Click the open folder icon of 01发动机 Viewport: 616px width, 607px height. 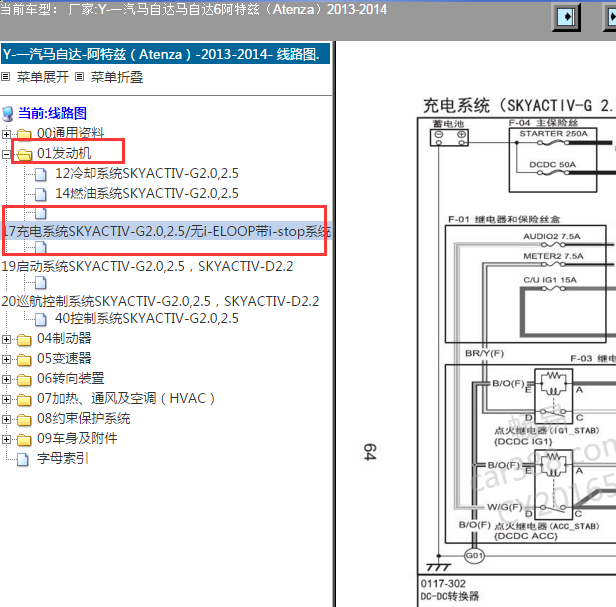(24, 154)
